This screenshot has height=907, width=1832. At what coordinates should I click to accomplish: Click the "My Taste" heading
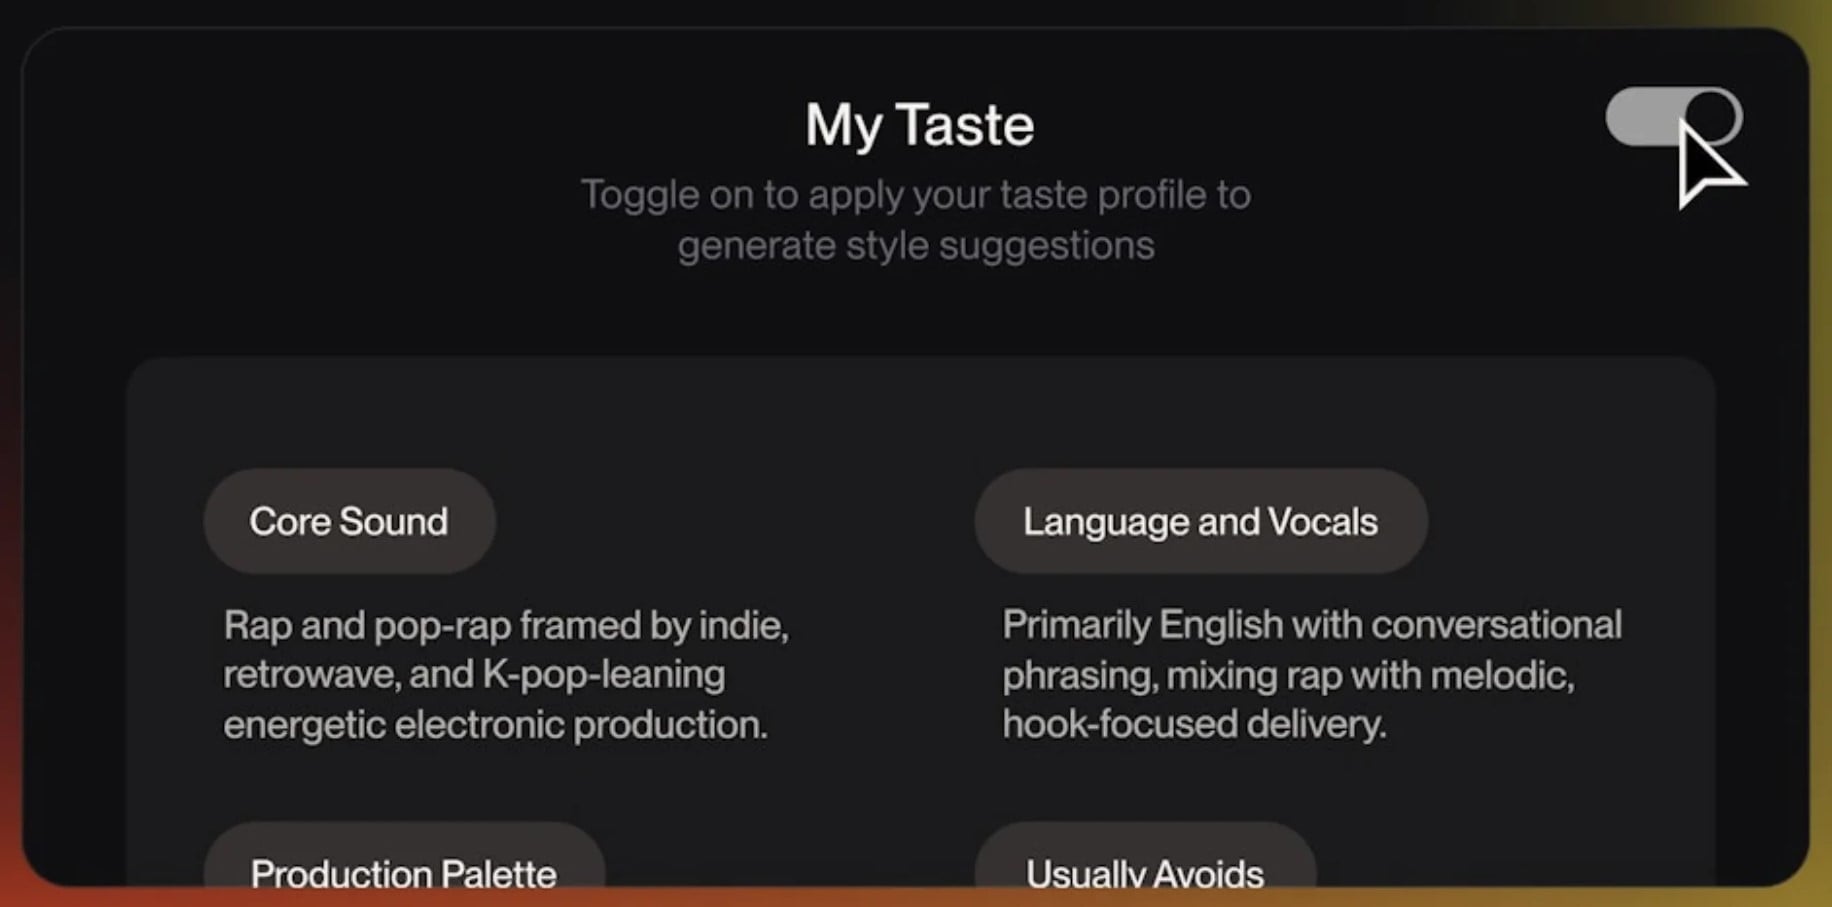coord(919,125)
